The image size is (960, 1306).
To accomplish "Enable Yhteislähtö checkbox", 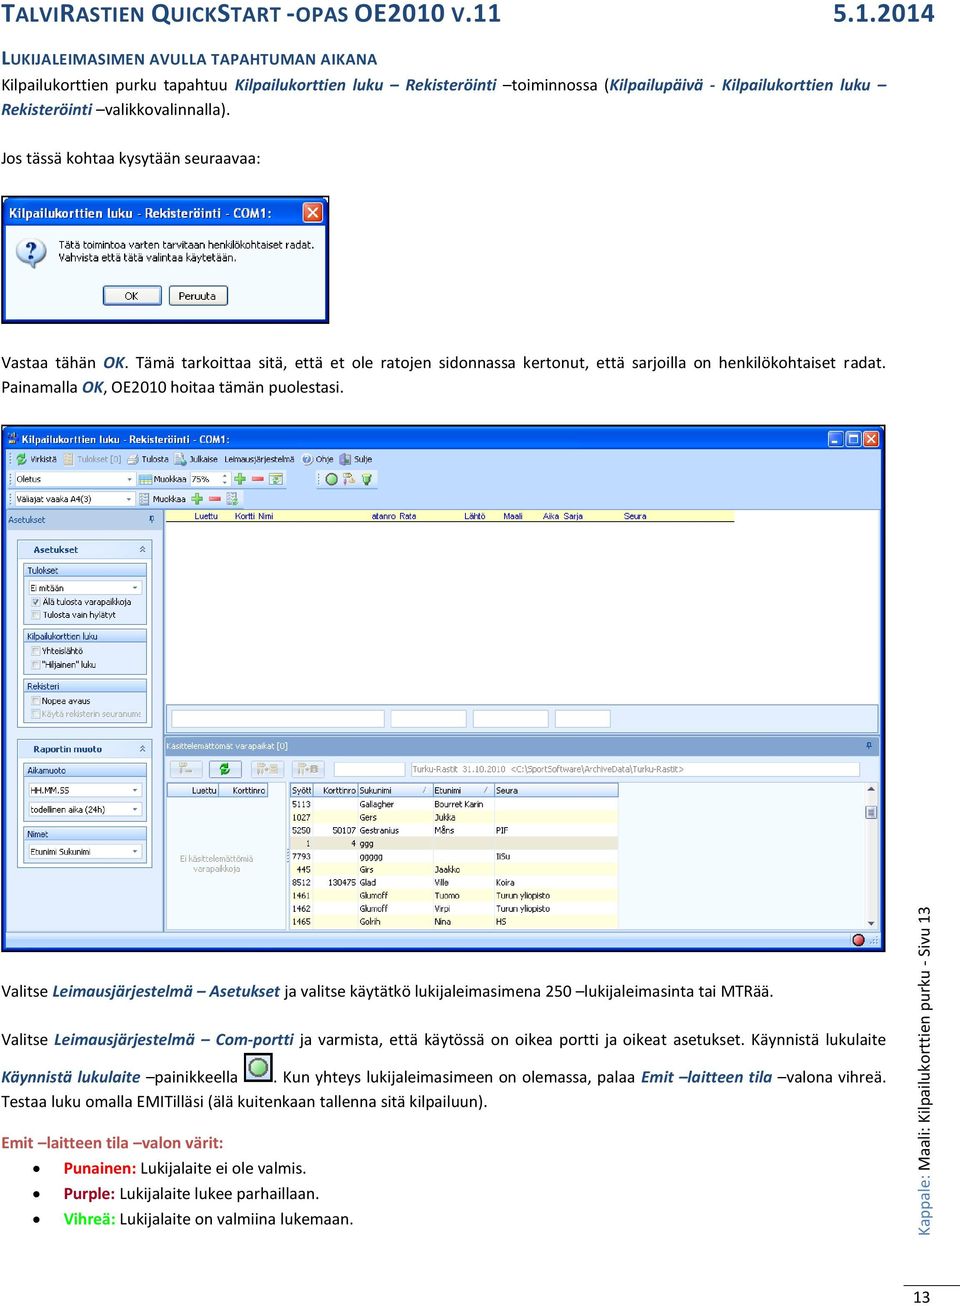I will point(36,651).
